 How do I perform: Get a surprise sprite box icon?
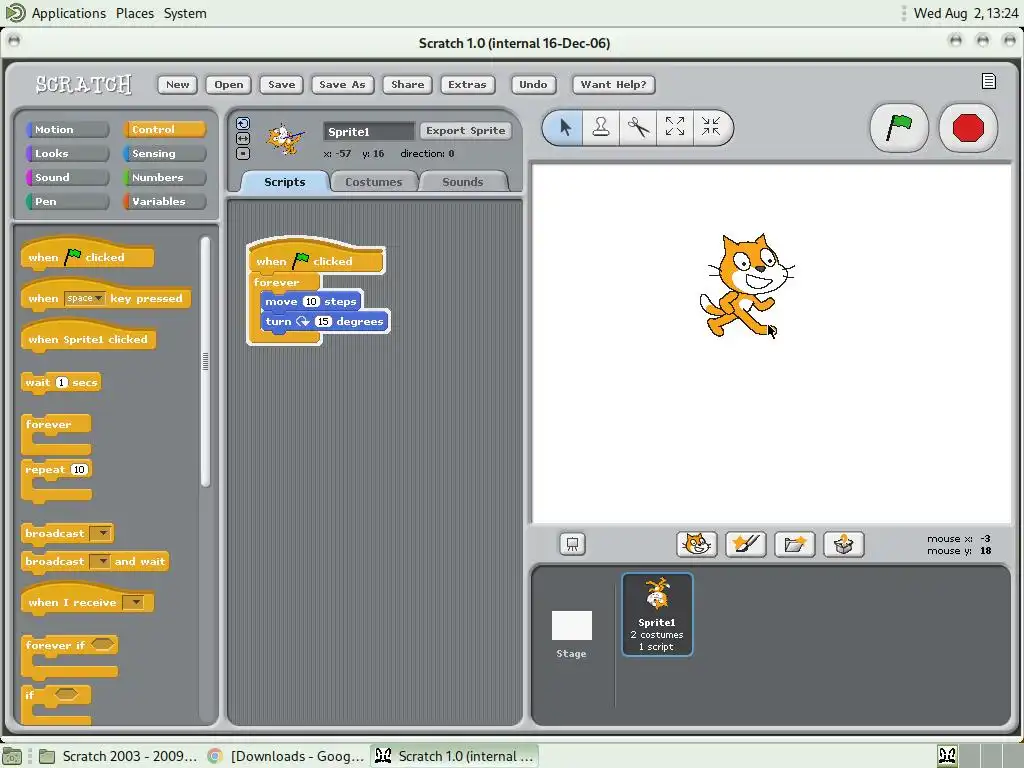pyautogui.click(x=844, y=544)
